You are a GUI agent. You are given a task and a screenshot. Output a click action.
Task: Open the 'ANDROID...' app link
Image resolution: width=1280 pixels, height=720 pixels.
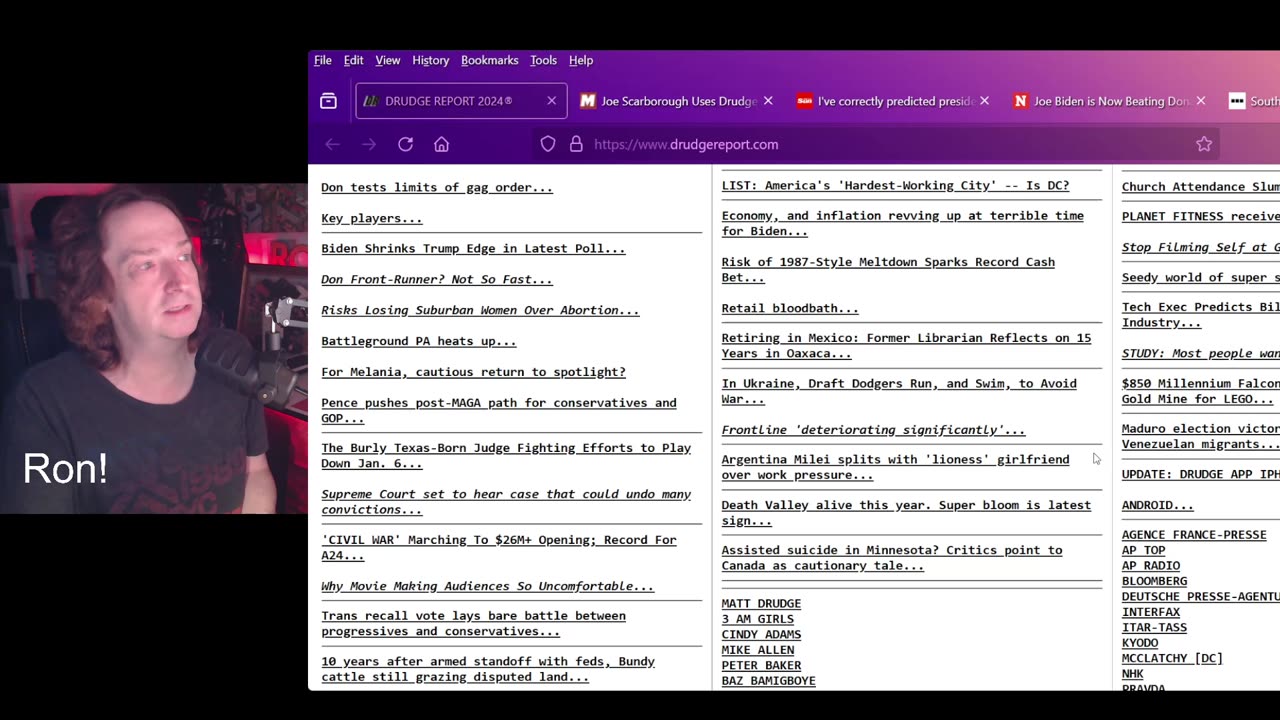pyautogui.click(x=1158, y=505)
